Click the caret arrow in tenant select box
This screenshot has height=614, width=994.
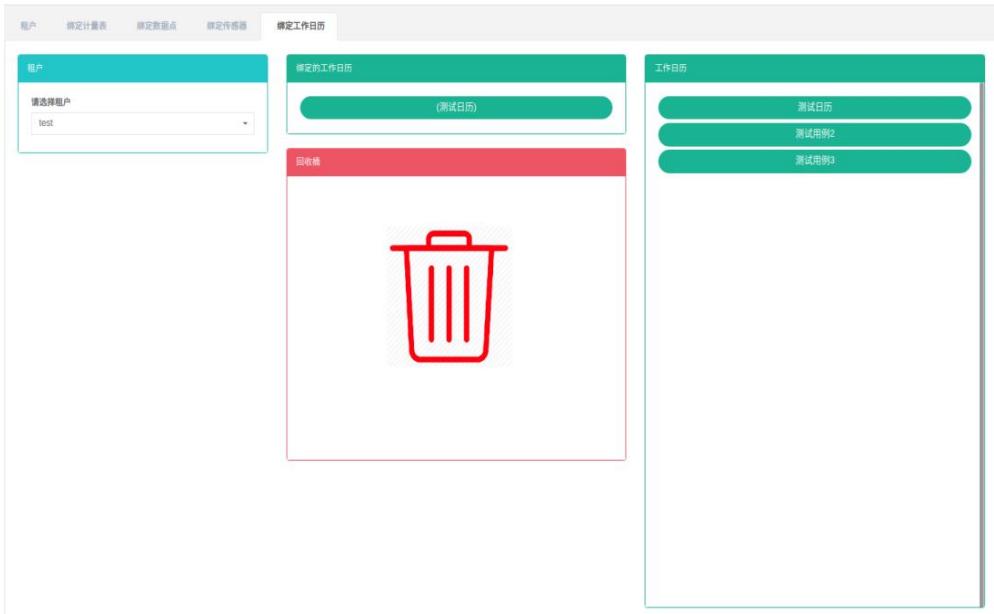[245, 124]
